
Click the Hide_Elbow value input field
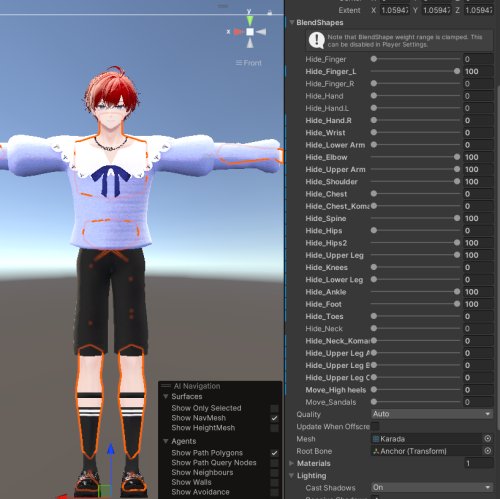tap(478, 157)
